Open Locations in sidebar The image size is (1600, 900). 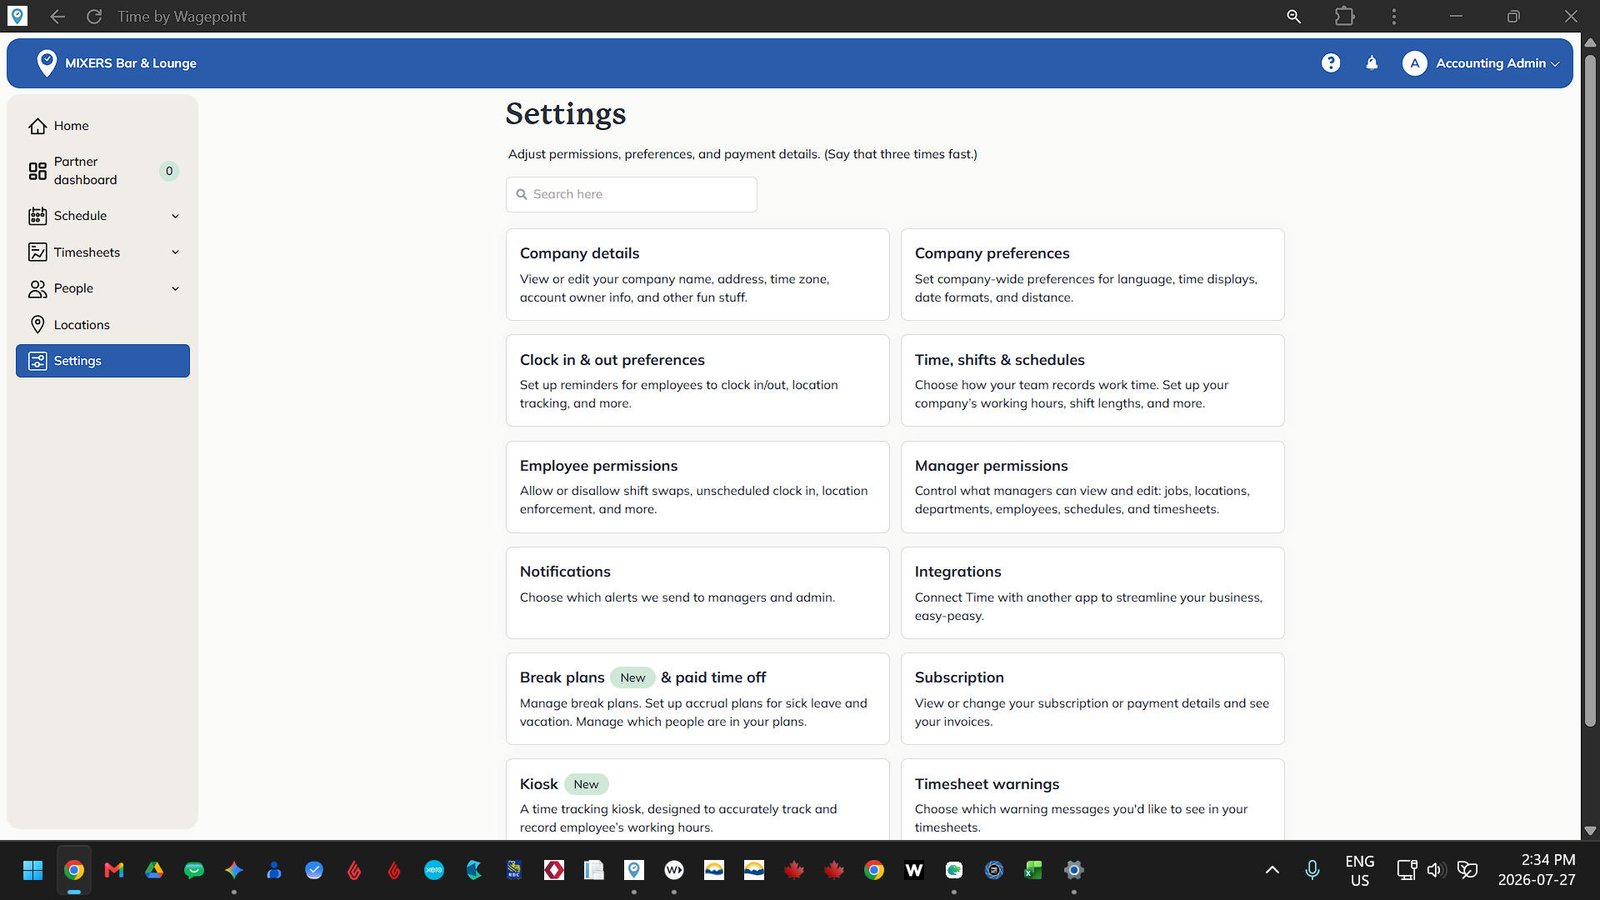tap(103, 325)
